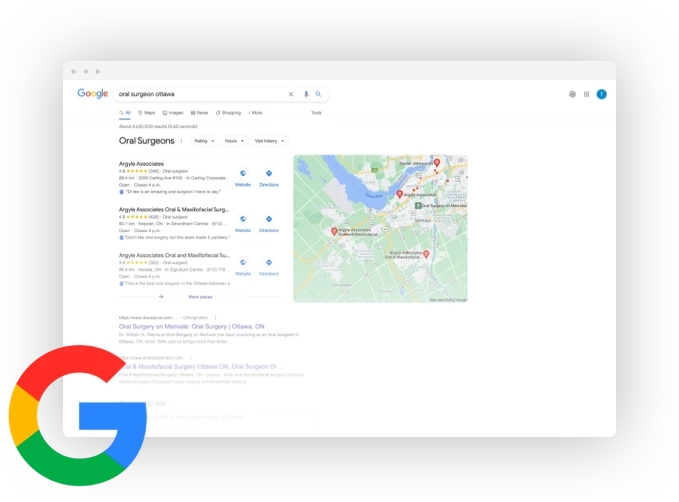Switch to the Images tab

tap(173, 113)
